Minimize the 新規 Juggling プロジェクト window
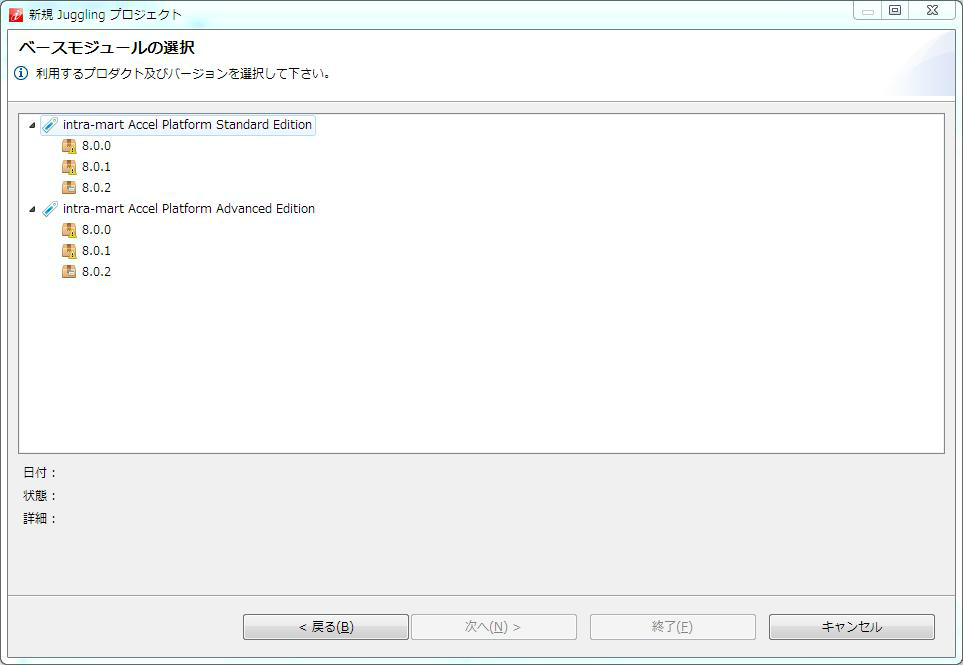Image resolution: width=963 pixels, height=665 pixels. (868, 11)
